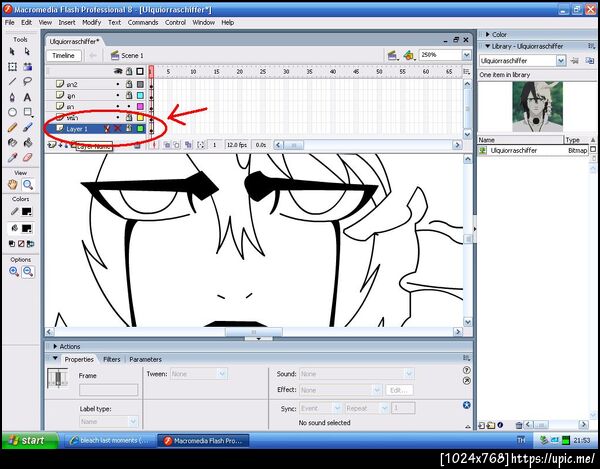Collapse the Library panel
The width and height of the screenshot is (600, 469).
(488, 46)
